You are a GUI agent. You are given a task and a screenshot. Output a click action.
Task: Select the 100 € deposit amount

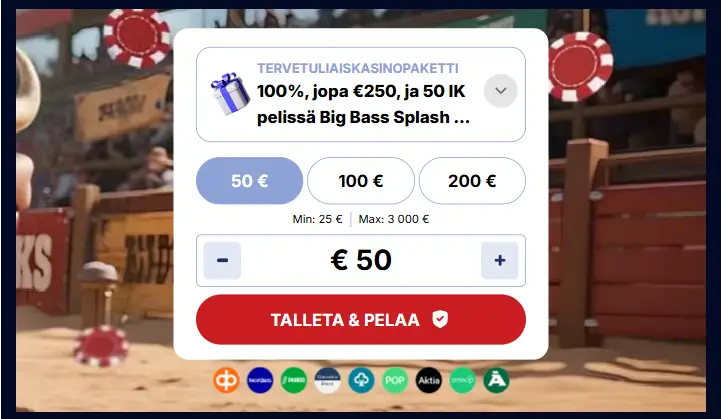[x=361, y=181]
